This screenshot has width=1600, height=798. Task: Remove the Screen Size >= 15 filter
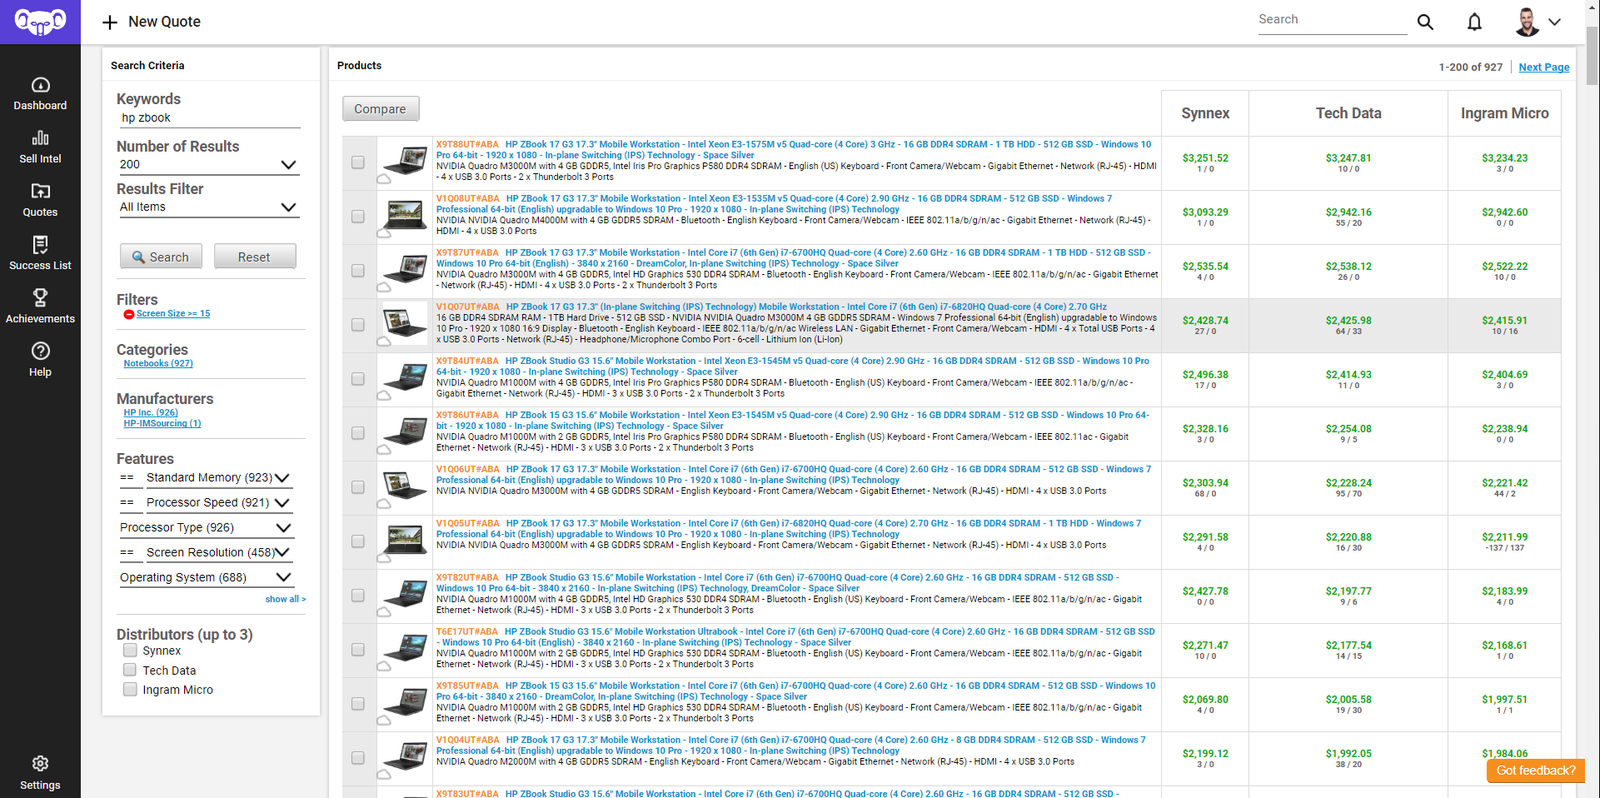click(128, 314)
